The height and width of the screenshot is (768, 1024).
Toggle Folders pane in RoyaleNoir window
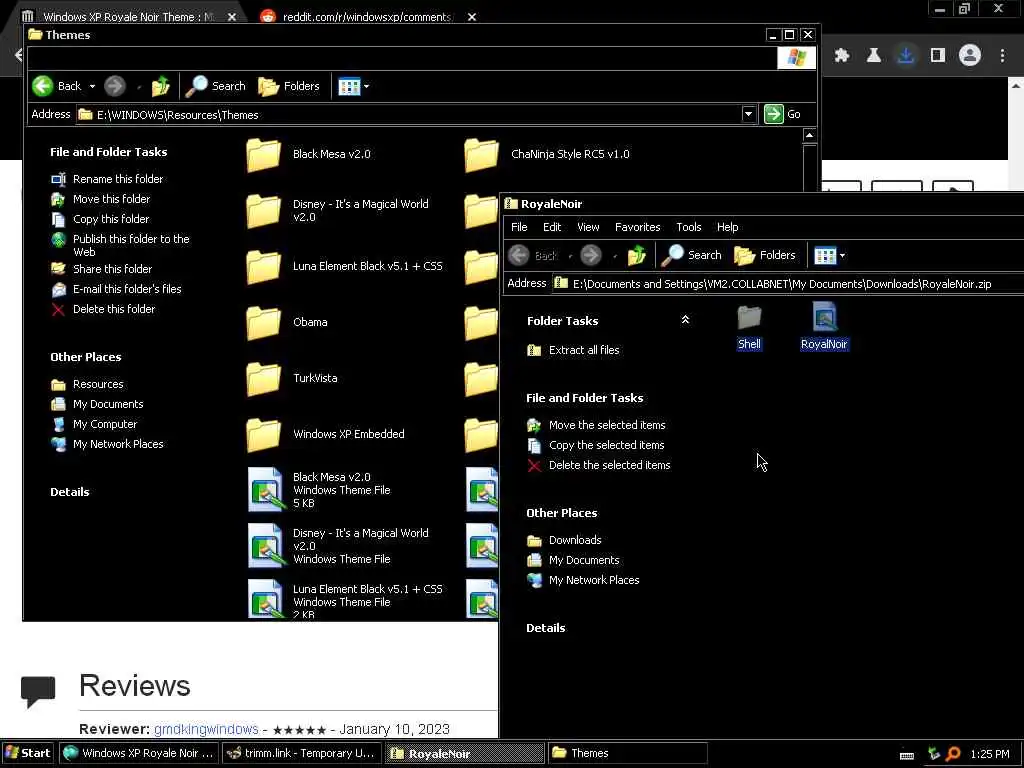coord(765,255)
